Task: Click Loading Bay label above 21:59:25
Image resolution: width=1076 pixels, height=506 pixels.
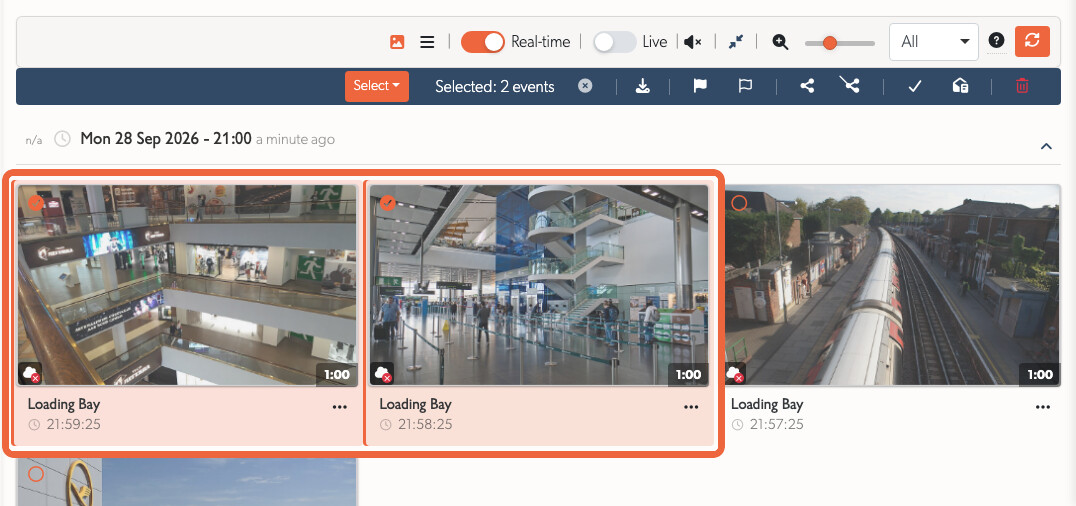Action: click(64, 404)
